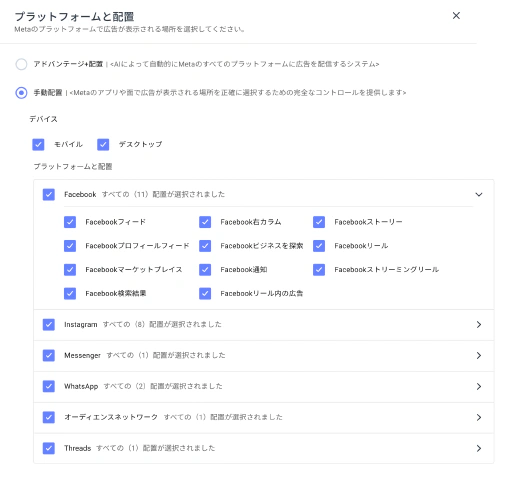Collapse the Facebook placements section

[479, 195]
